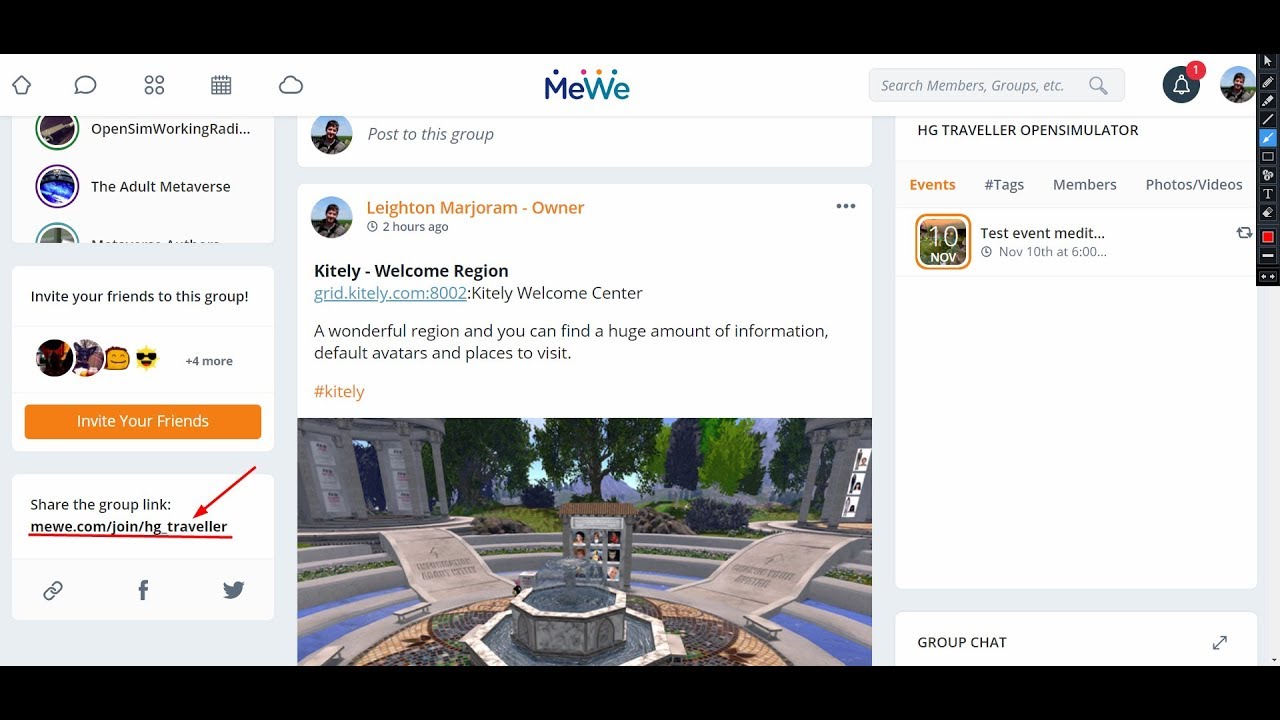
Task: Copy group link with the chain icon
Action: [x=53, y=591]
